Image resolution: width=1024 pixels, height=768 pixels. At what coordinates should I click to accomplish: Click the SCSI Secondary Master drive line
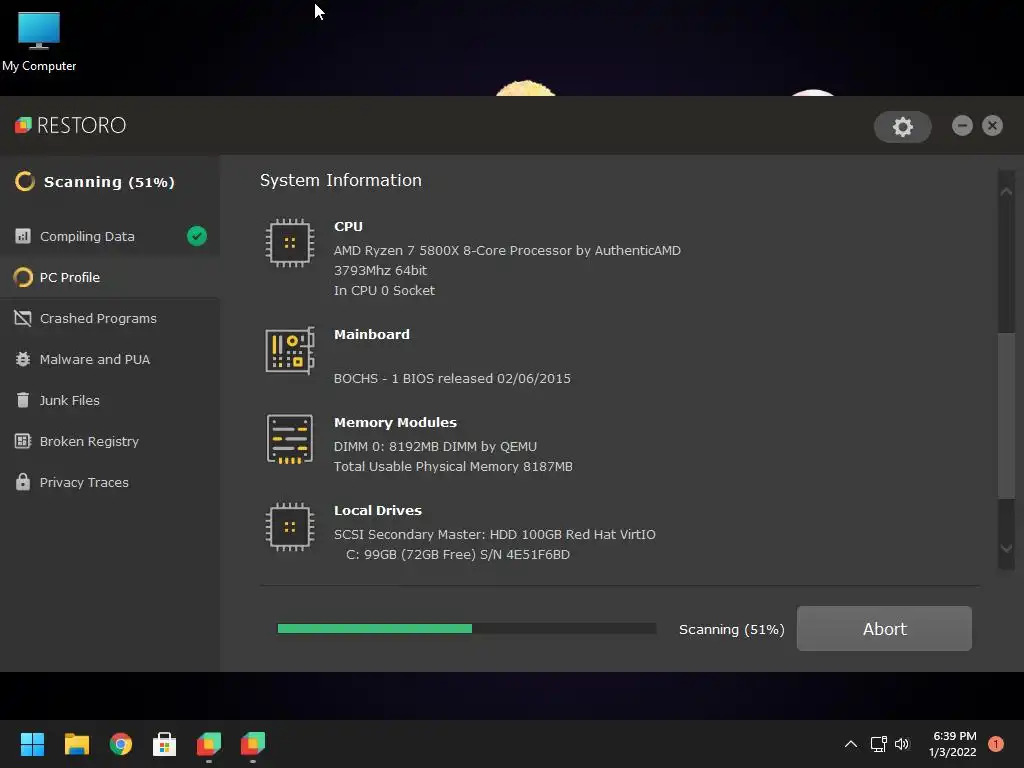click(x=494, y=534)
